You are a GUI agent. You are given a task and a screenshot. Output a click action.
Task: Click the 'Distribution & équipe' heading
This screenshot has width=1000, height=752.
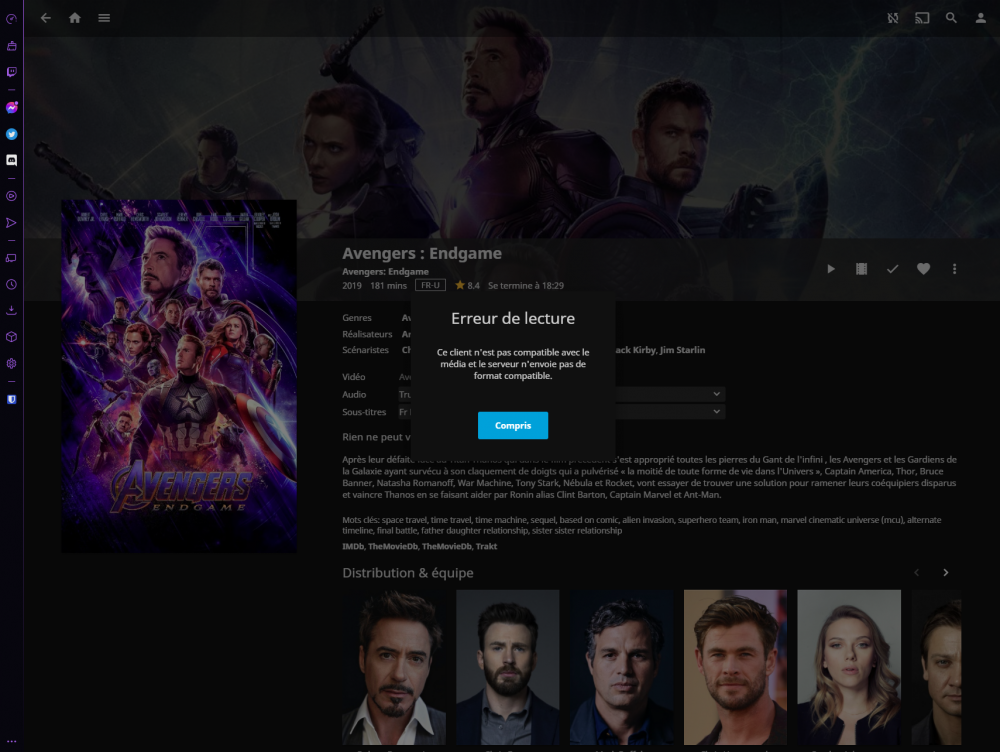[408, 573]
